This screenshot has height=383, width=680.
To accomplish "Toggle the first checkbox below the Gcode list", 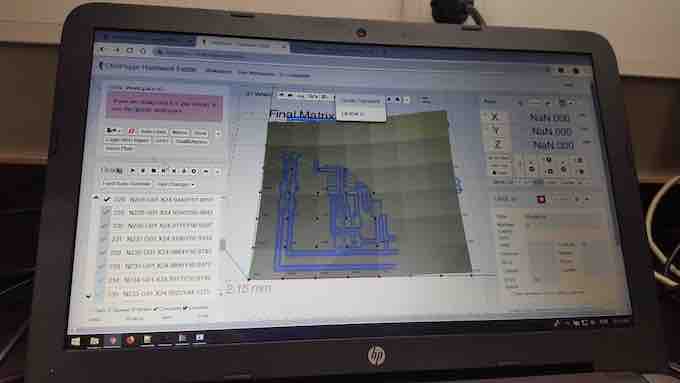I will 156,309.
